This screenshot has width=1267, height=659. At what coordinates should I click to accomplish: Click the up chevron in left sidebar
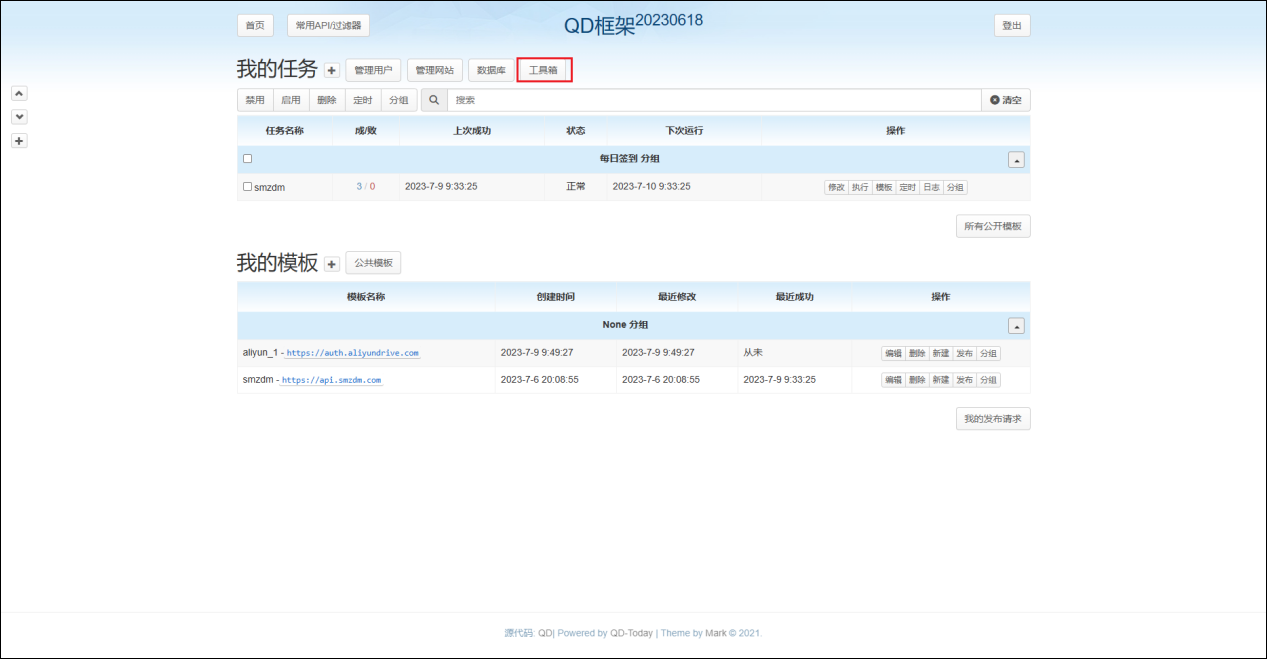(x=19, y=93)
